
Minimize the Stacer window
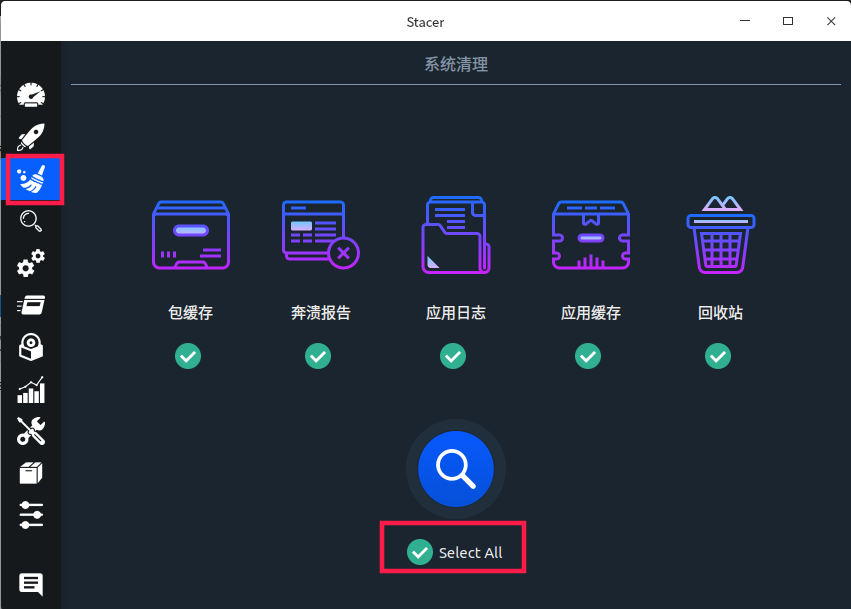745,21
